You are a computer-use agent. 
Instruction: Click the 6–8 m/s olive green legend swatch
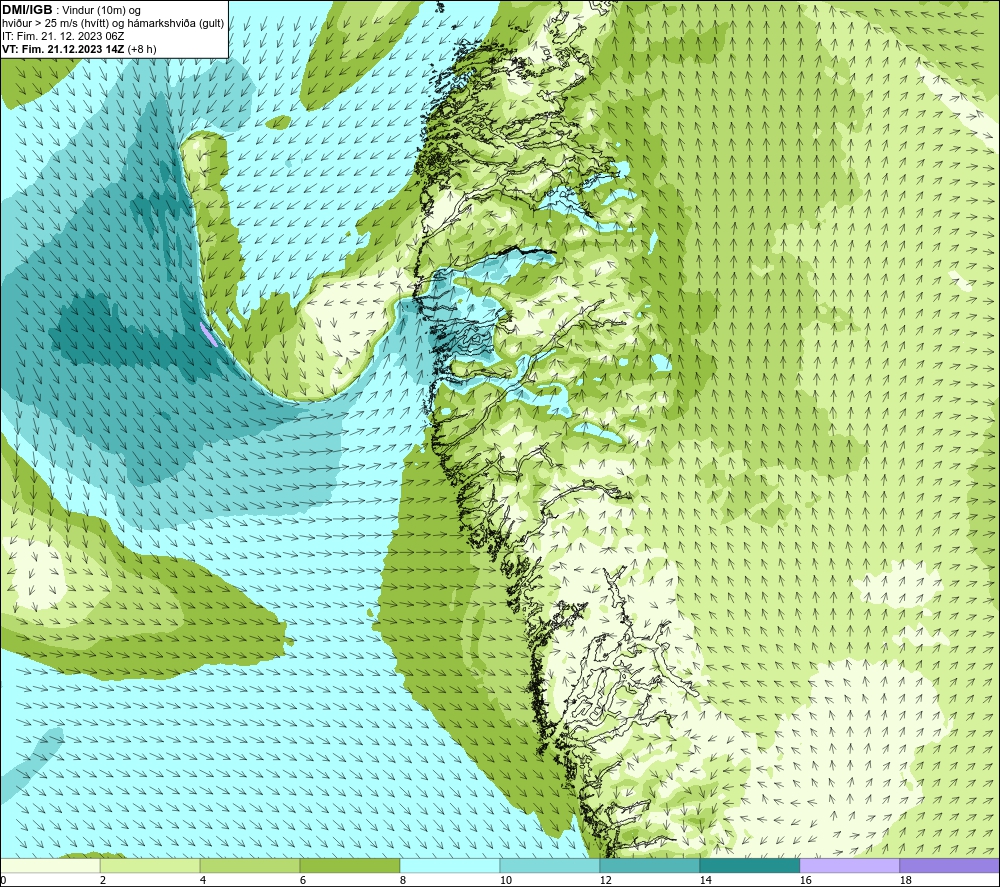point(349,866)
